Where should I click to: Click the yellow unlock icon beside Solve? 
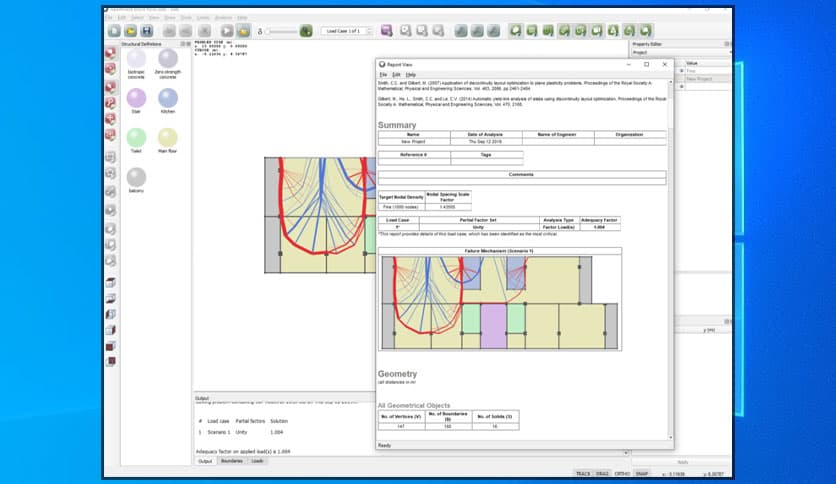[x=244, y=31]
